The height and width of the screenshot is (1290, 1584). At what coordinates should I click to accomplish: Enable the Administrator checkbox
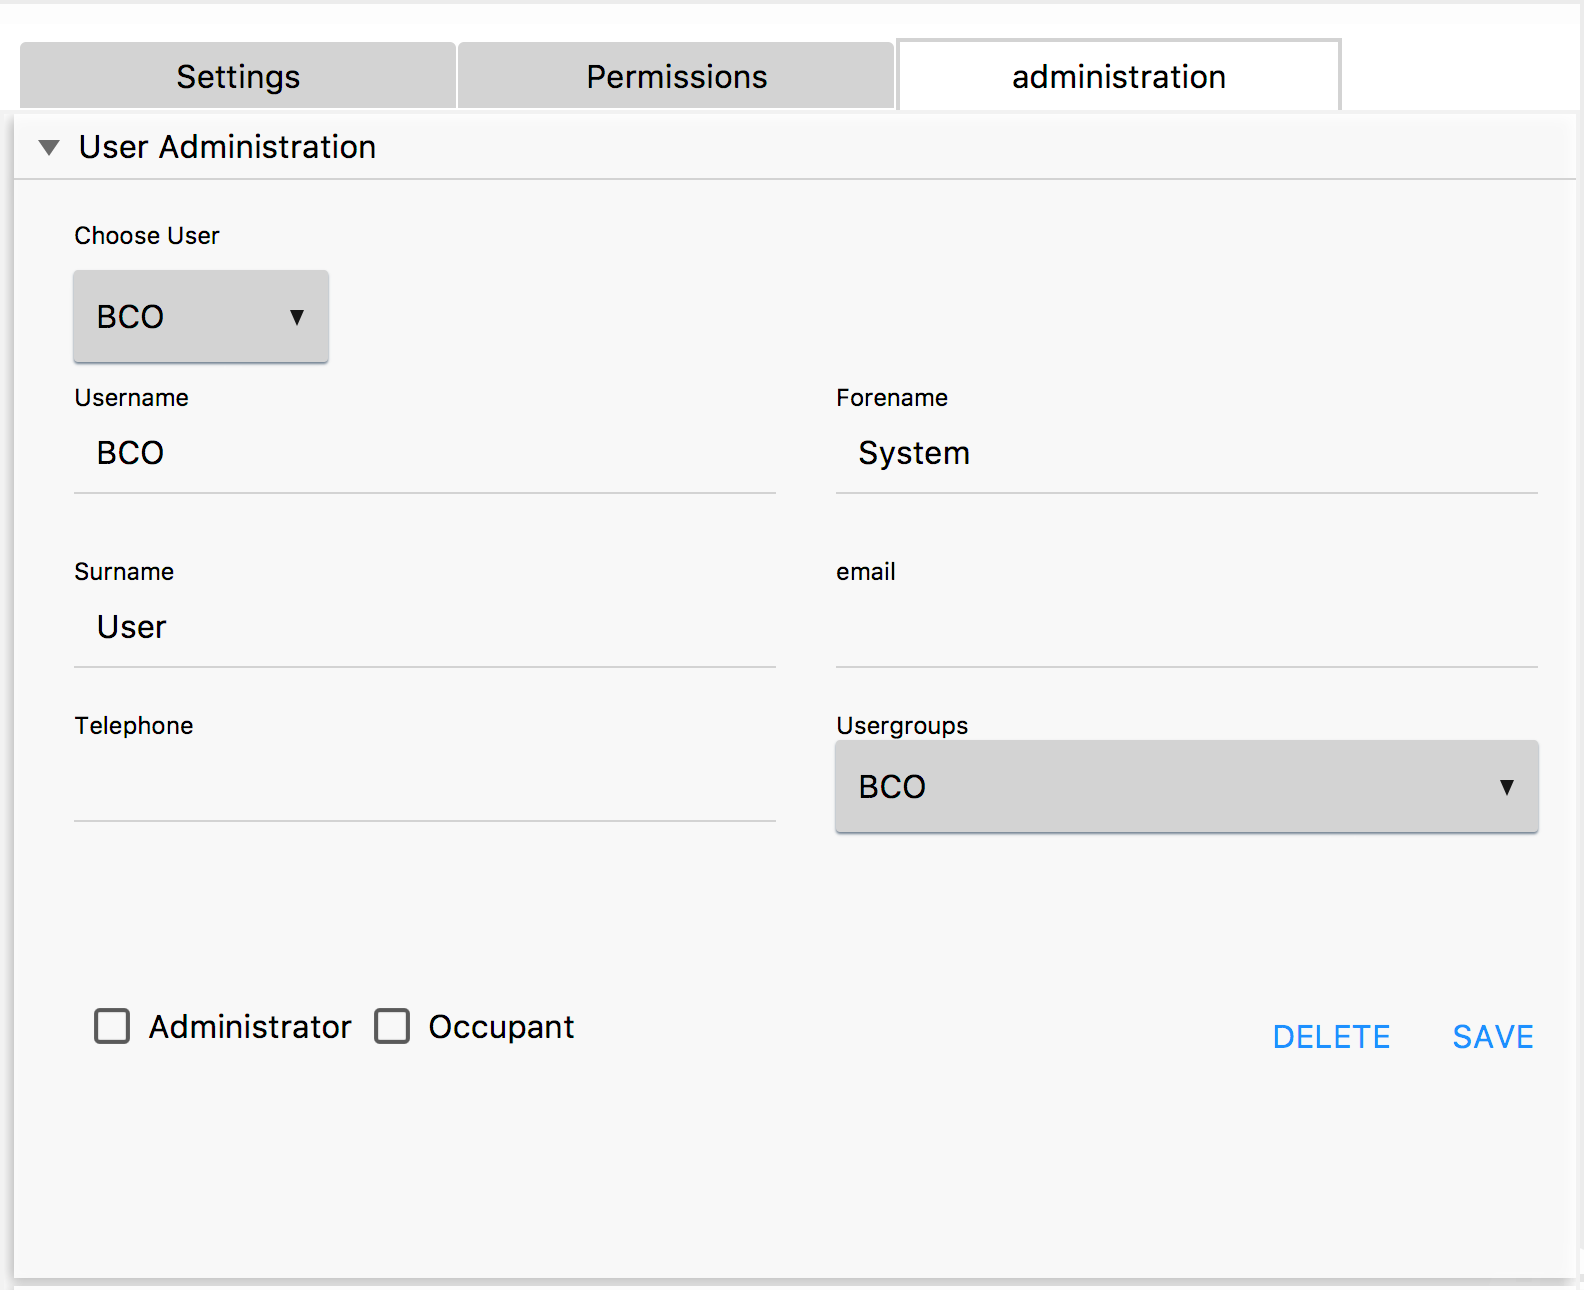pos(112,1026)
